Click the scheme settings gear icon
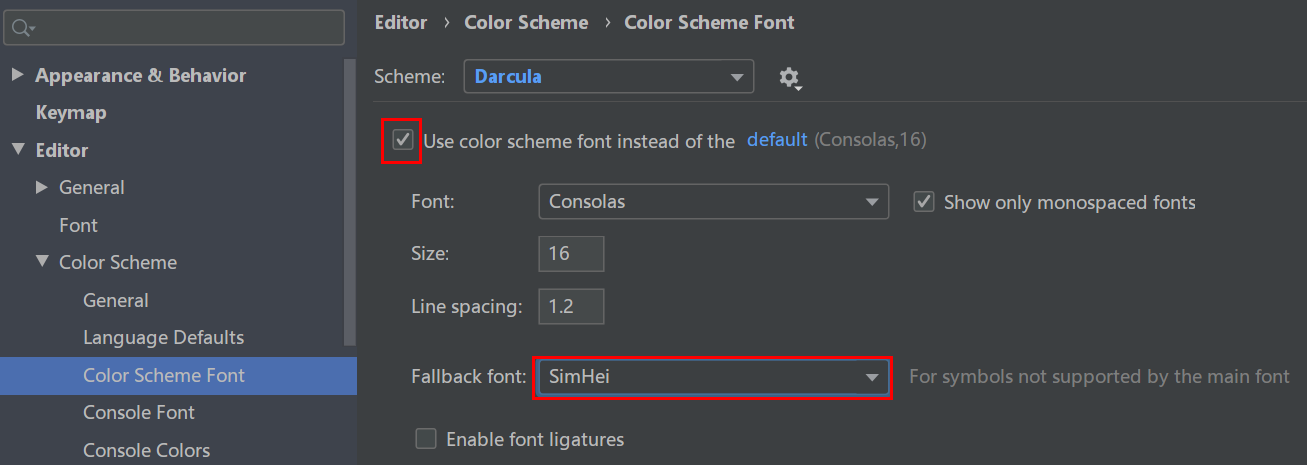The height and width of the screenshot is (465, 1307). (x=790, y=78)
